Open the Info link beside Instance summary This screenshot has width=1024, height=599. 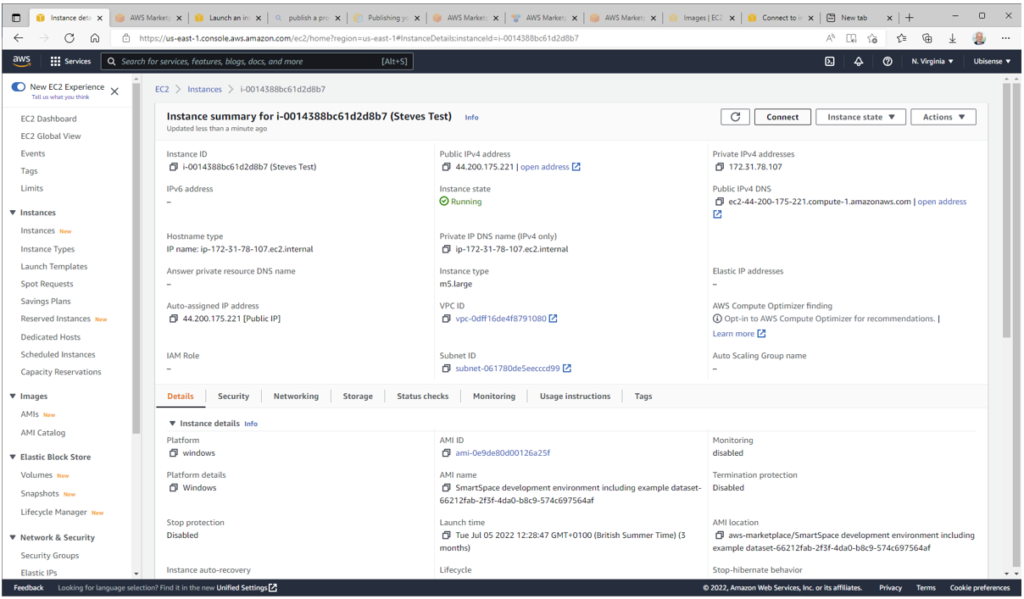tap(472, 118)
